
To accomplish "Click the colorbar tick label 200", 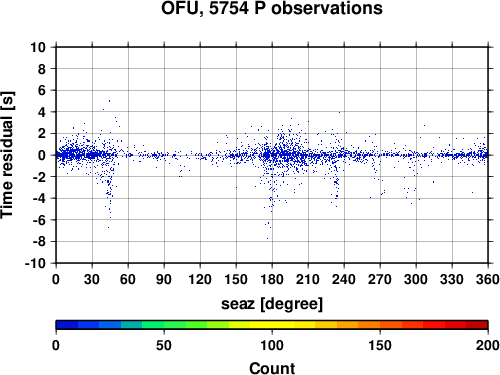I will coord(487,345).
